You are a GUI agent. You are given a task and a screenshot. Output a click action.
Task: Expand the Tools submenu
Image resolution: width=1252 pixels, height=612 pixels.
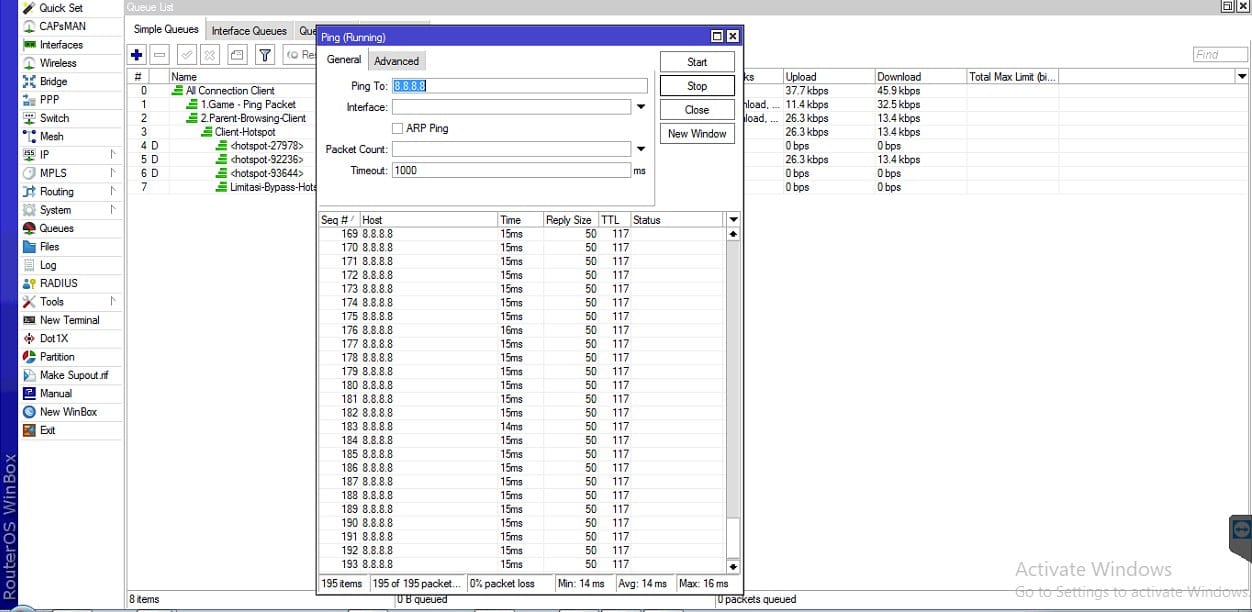coord(113,302)
